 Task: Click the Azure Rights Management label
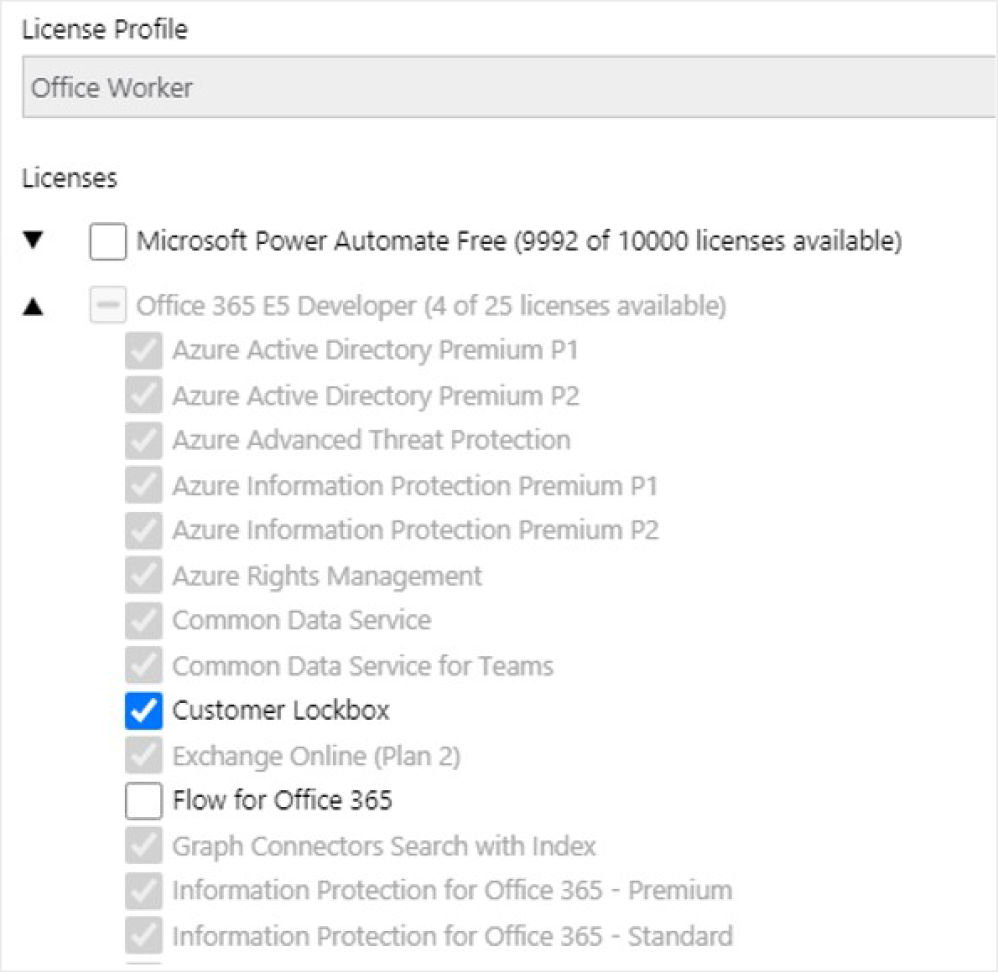pos(327,576)
